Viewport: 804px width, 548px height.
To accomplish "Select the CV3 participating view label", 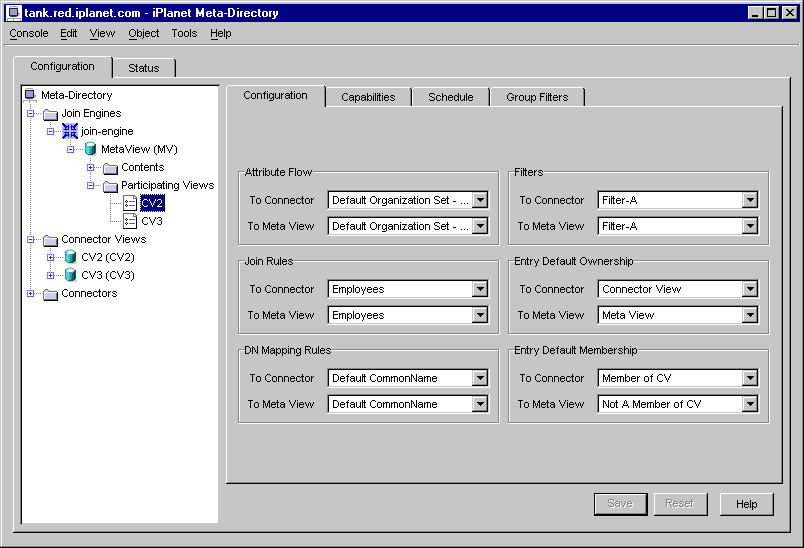I will (x=152, y=221).
